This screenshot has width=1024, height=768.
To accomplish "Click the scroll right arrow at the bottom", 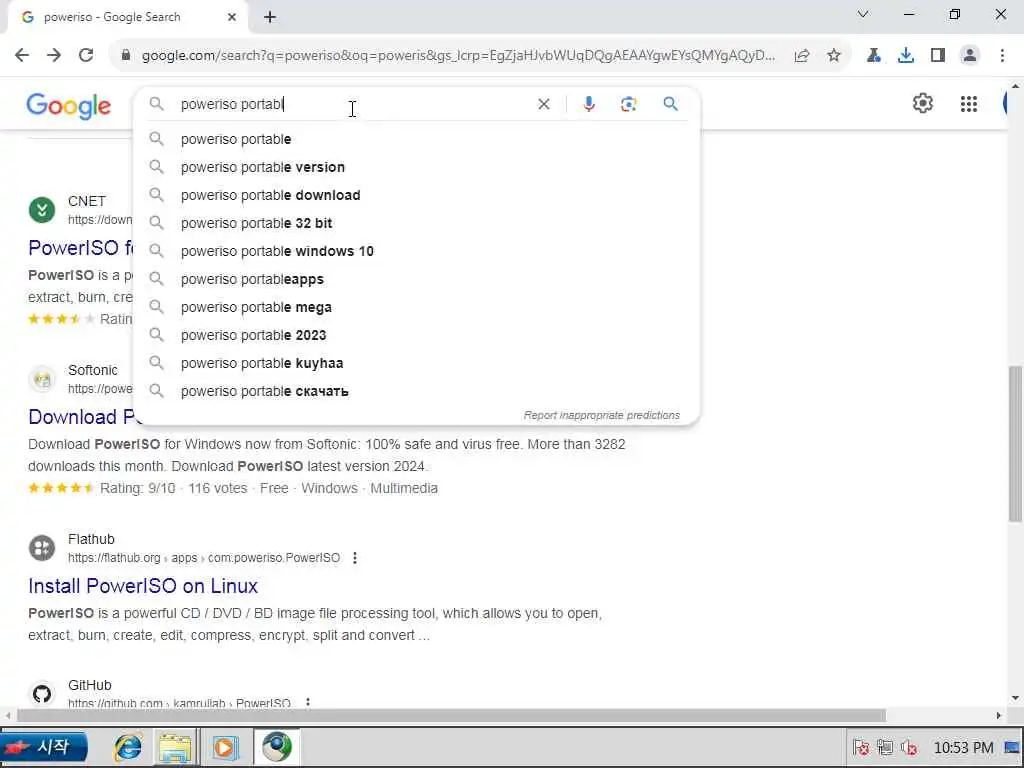I will click(x=999, y=716).
